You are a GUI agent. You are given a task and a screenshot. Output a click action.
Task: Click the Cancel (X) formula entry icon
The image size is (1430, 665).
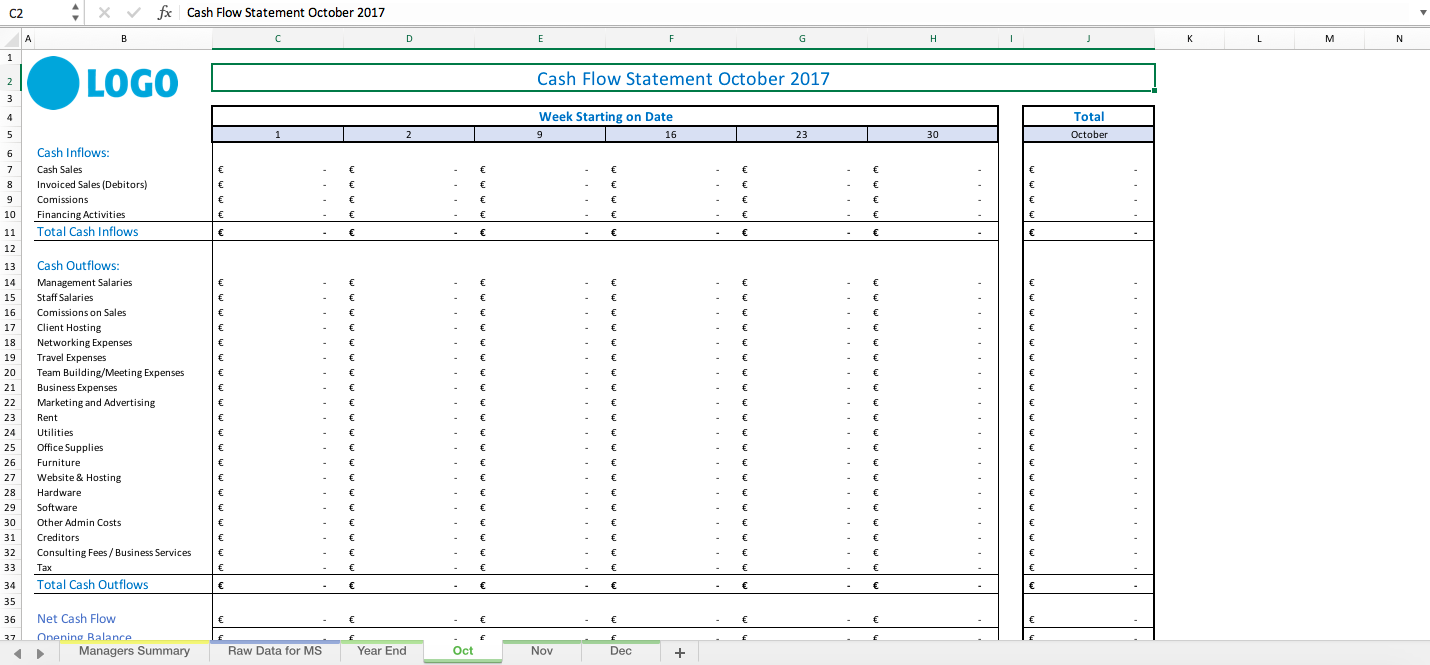pyautogui.click(x=104, y=12)
